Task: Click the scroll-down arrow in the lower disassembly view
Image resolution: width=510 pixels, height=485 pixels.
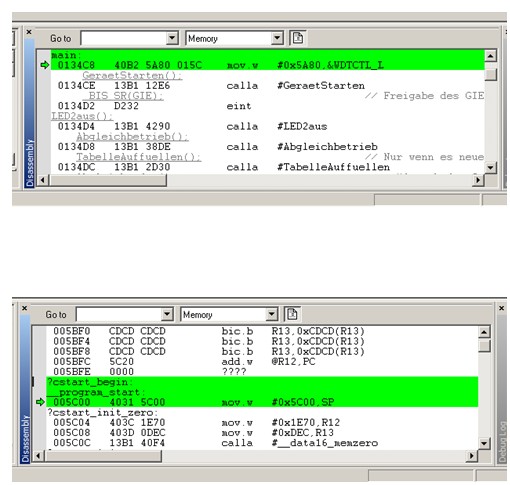Action: pyautogui.click(x=484, y=443)
